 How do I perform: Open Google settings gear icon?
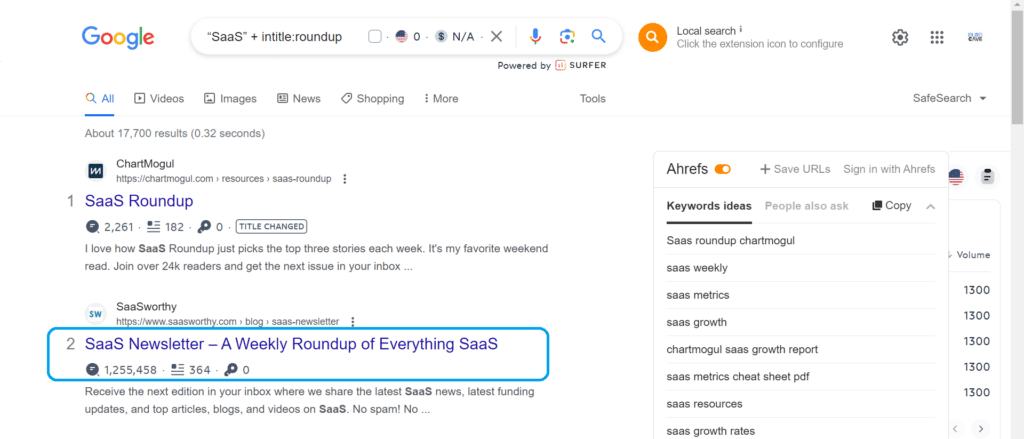click(x=900, y=37)
